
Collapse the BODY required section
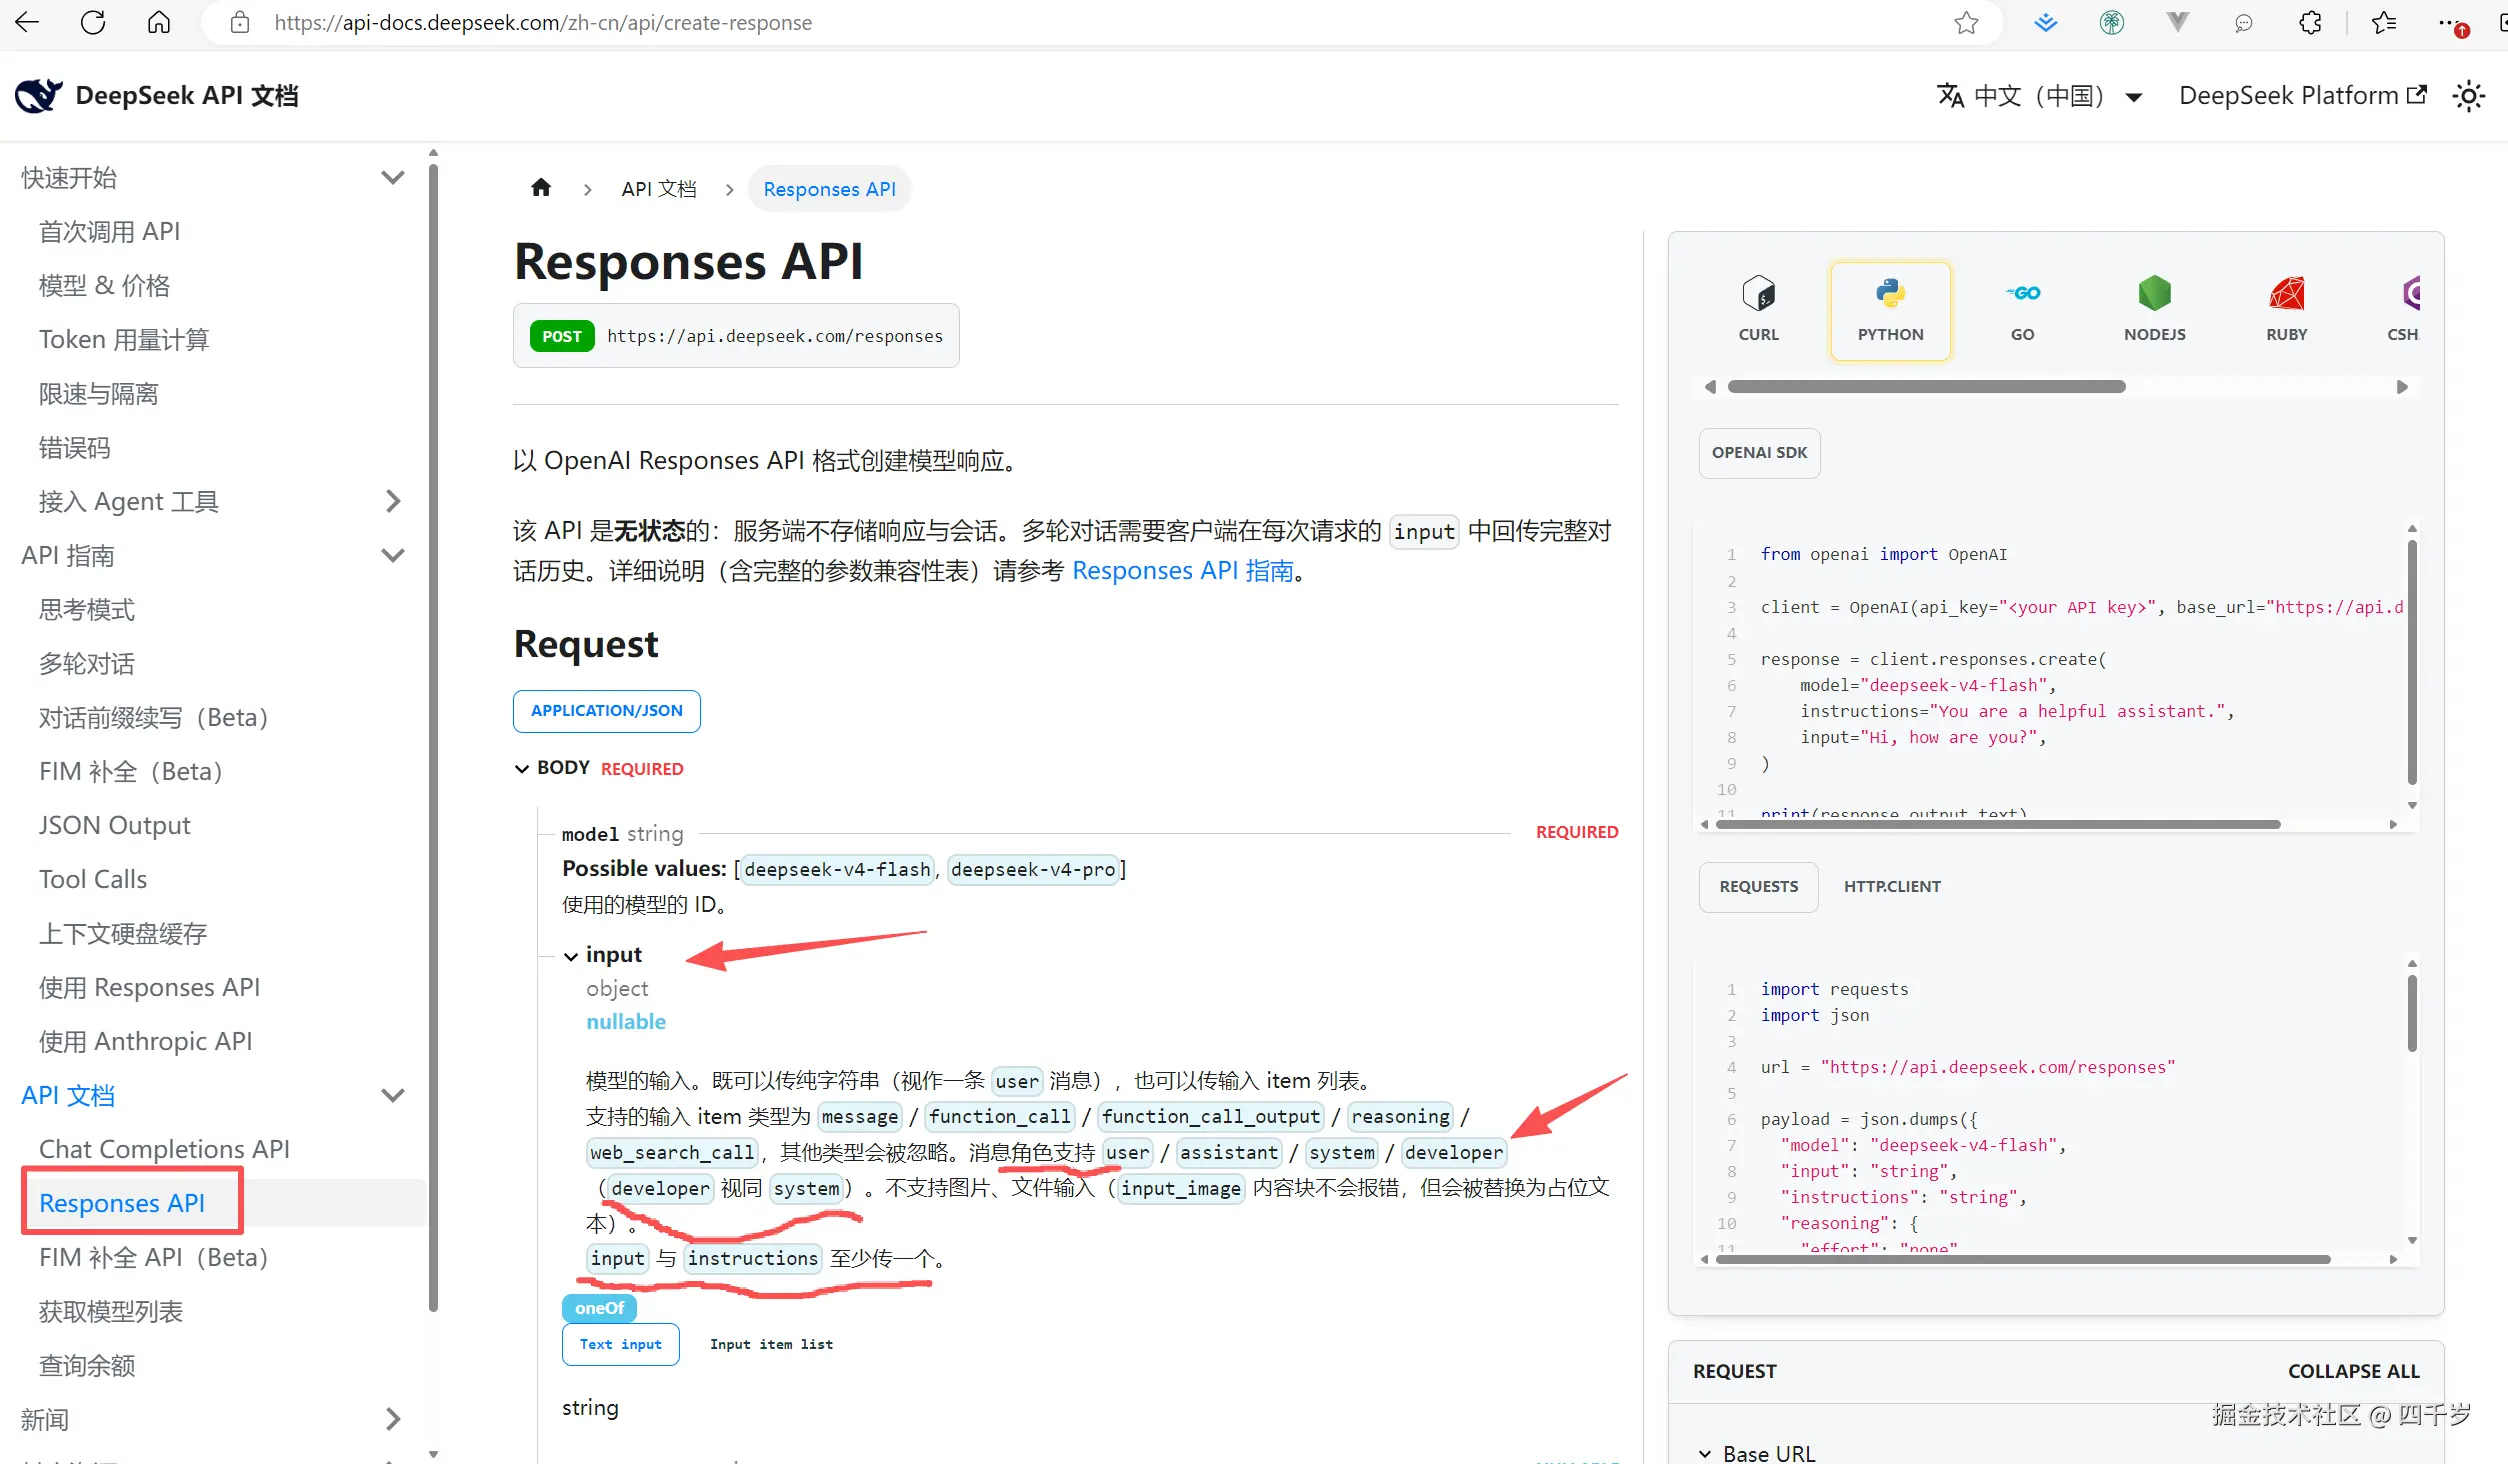point(521,768)
